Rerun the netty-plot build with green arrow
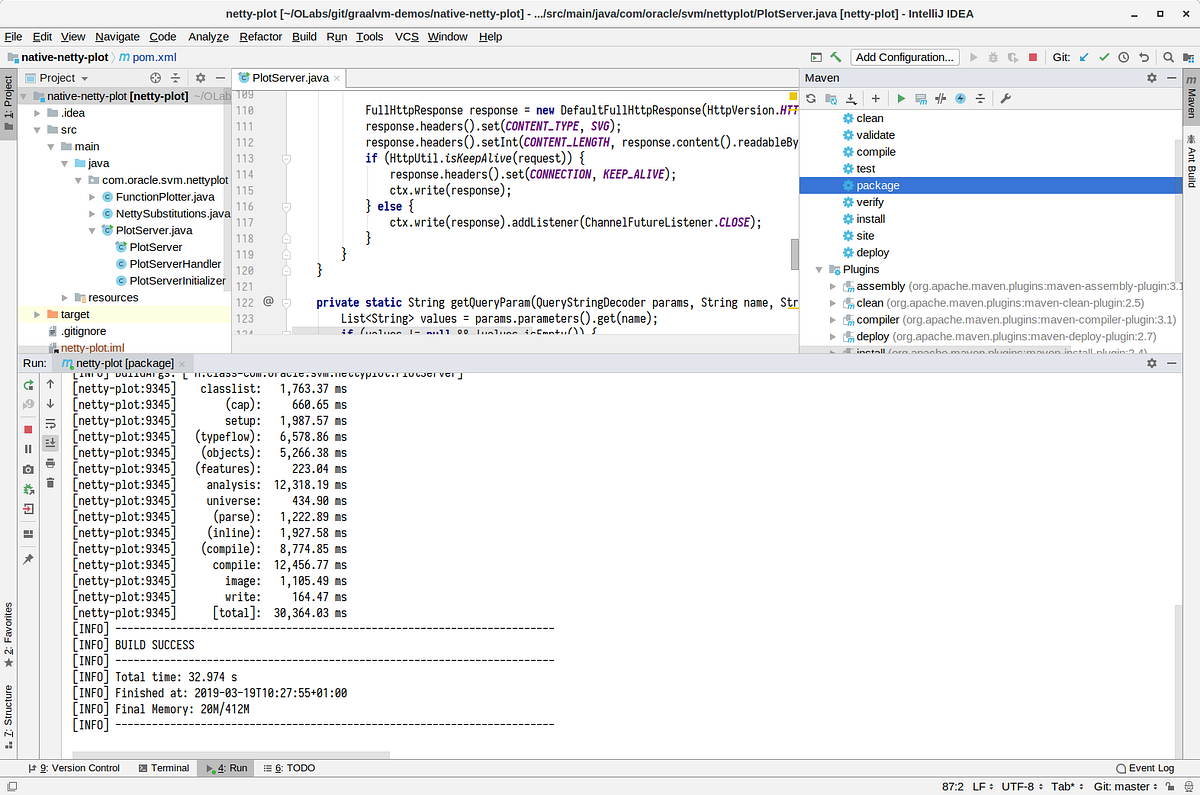The image size is (1200, 795). click(30, 385)
